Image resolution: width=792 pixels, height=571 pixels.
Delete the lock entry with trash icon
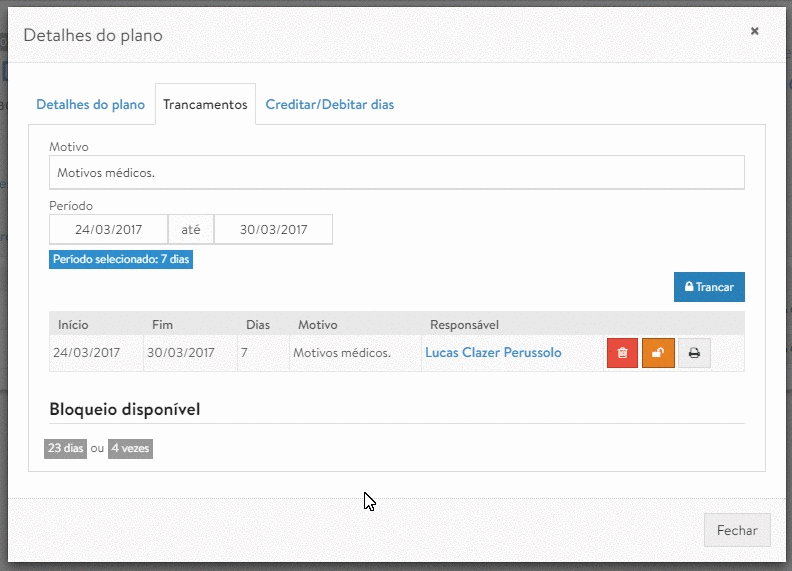click(622, 353)
